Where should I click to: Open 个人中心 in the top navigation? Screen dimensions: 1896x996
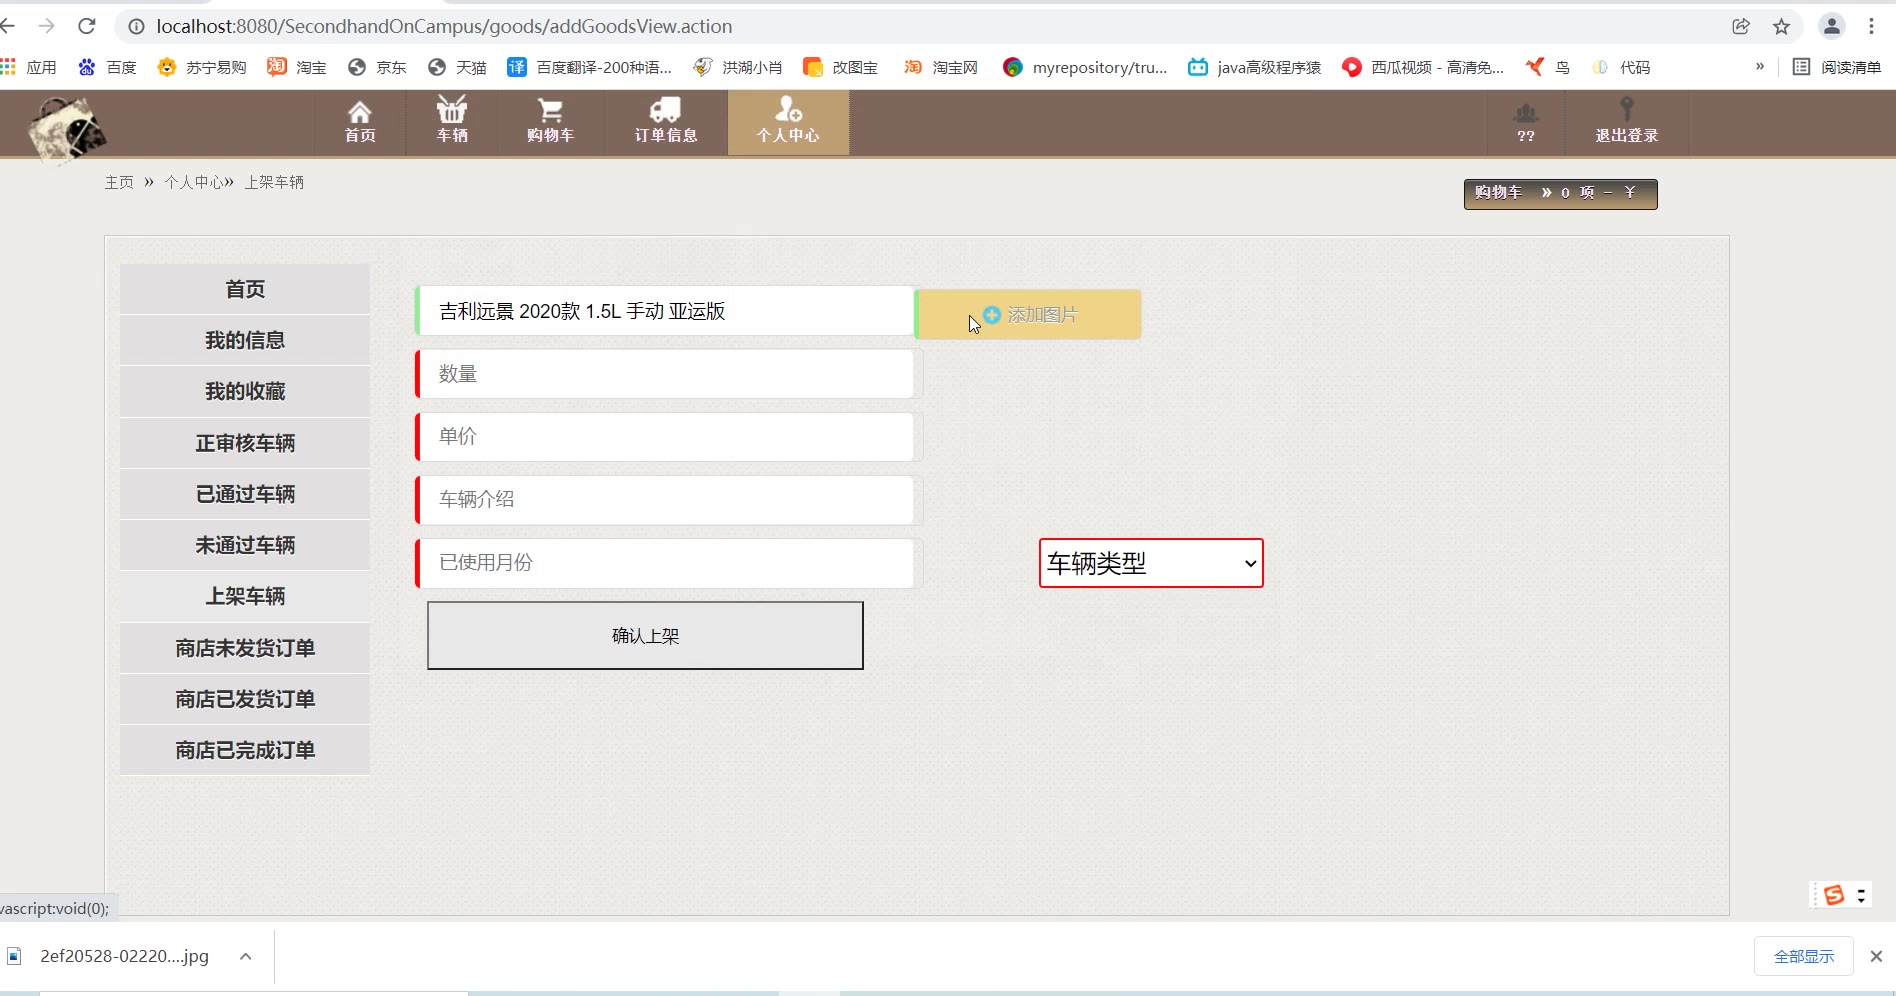pyautogui.click(x=788, y=122)
